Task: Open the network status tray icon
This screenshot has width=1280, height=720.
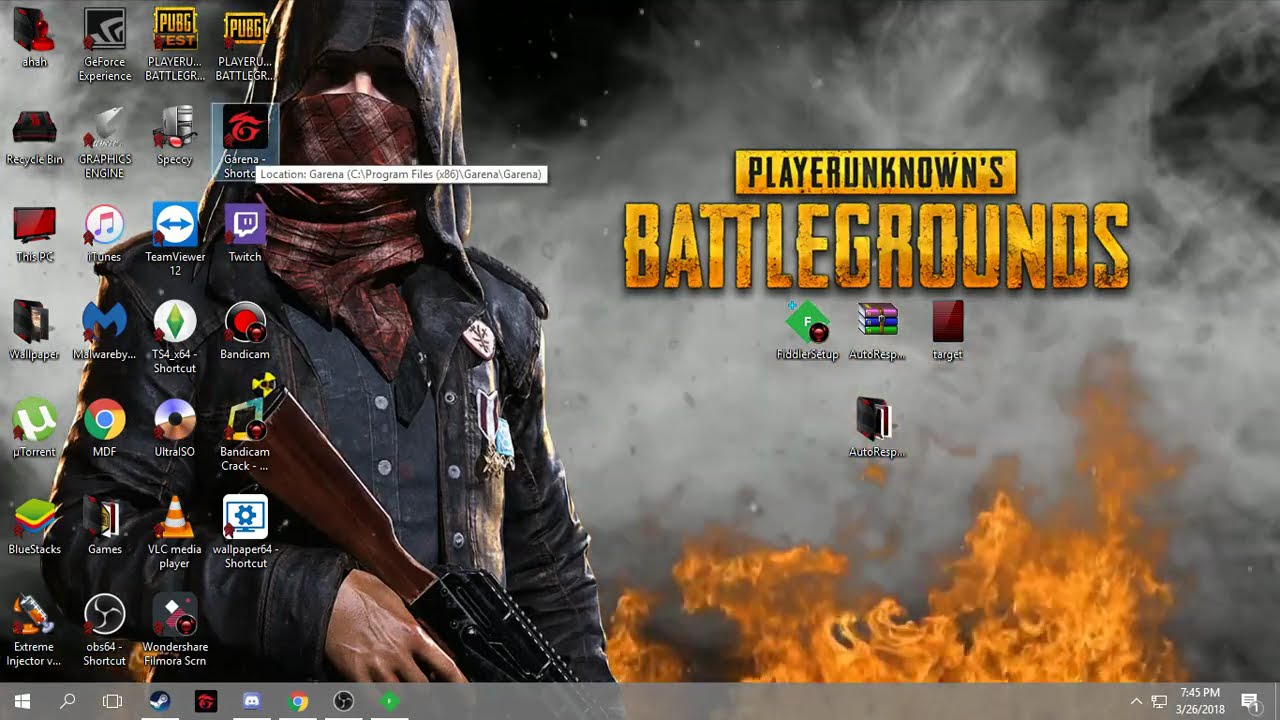Action: click(1159, 701)
